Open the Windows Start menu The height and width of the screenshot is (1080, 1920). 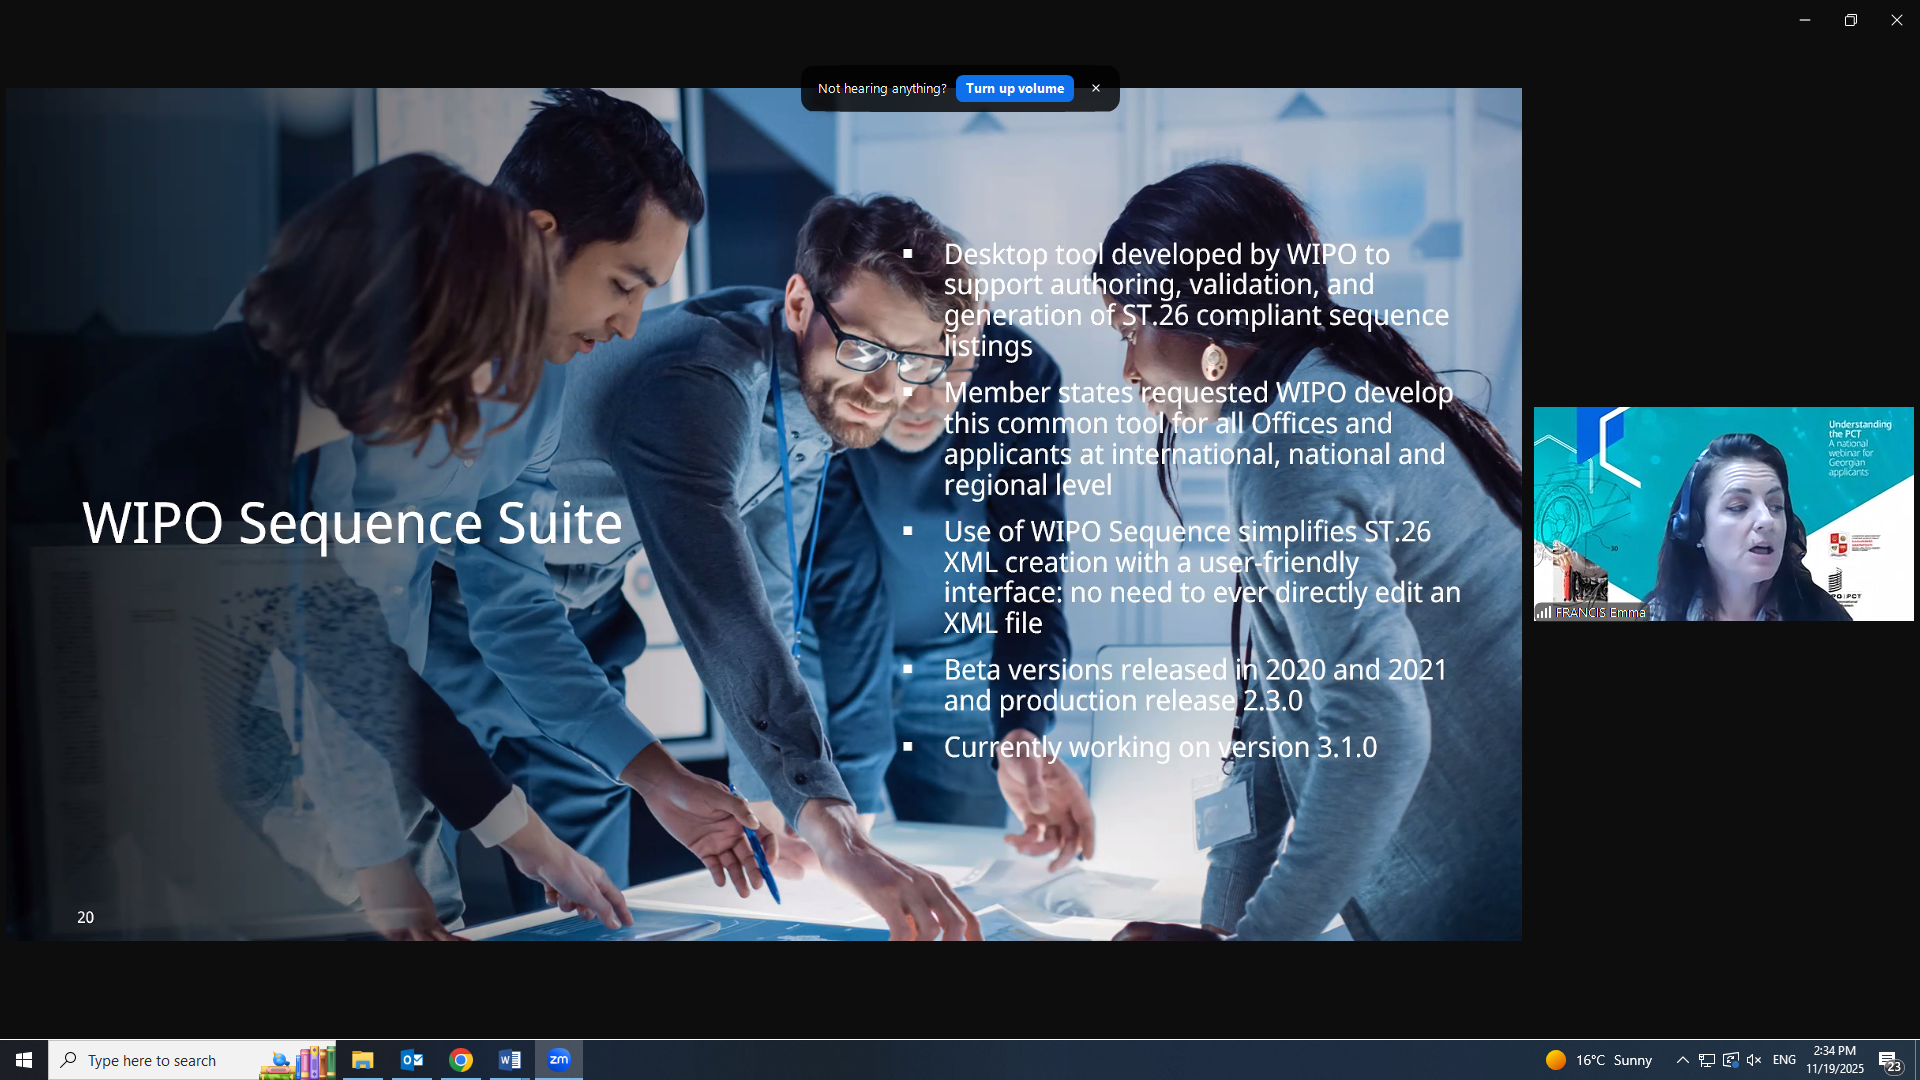(24, 1060)
